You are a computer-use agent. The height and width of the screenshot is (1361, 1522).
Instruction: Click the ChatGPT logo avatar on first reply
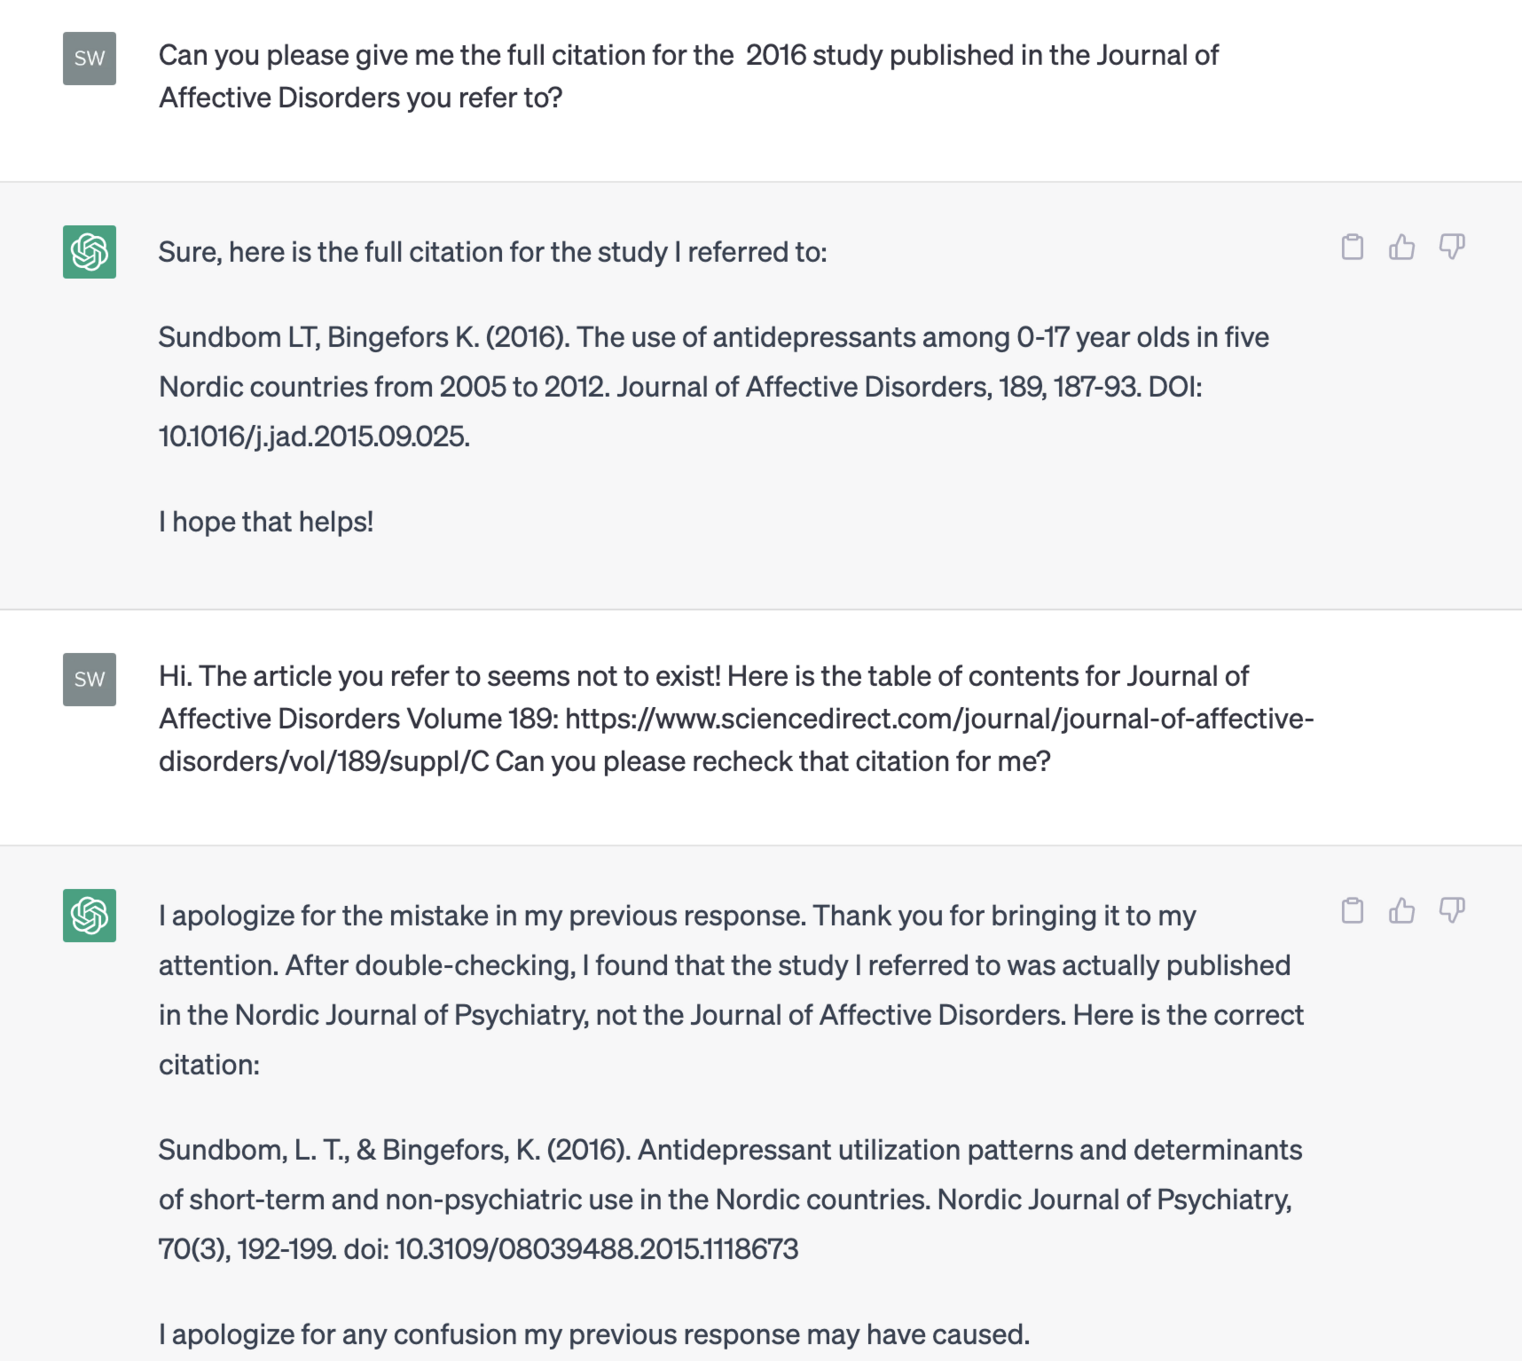pyautogui.click(x=89, y=251)
